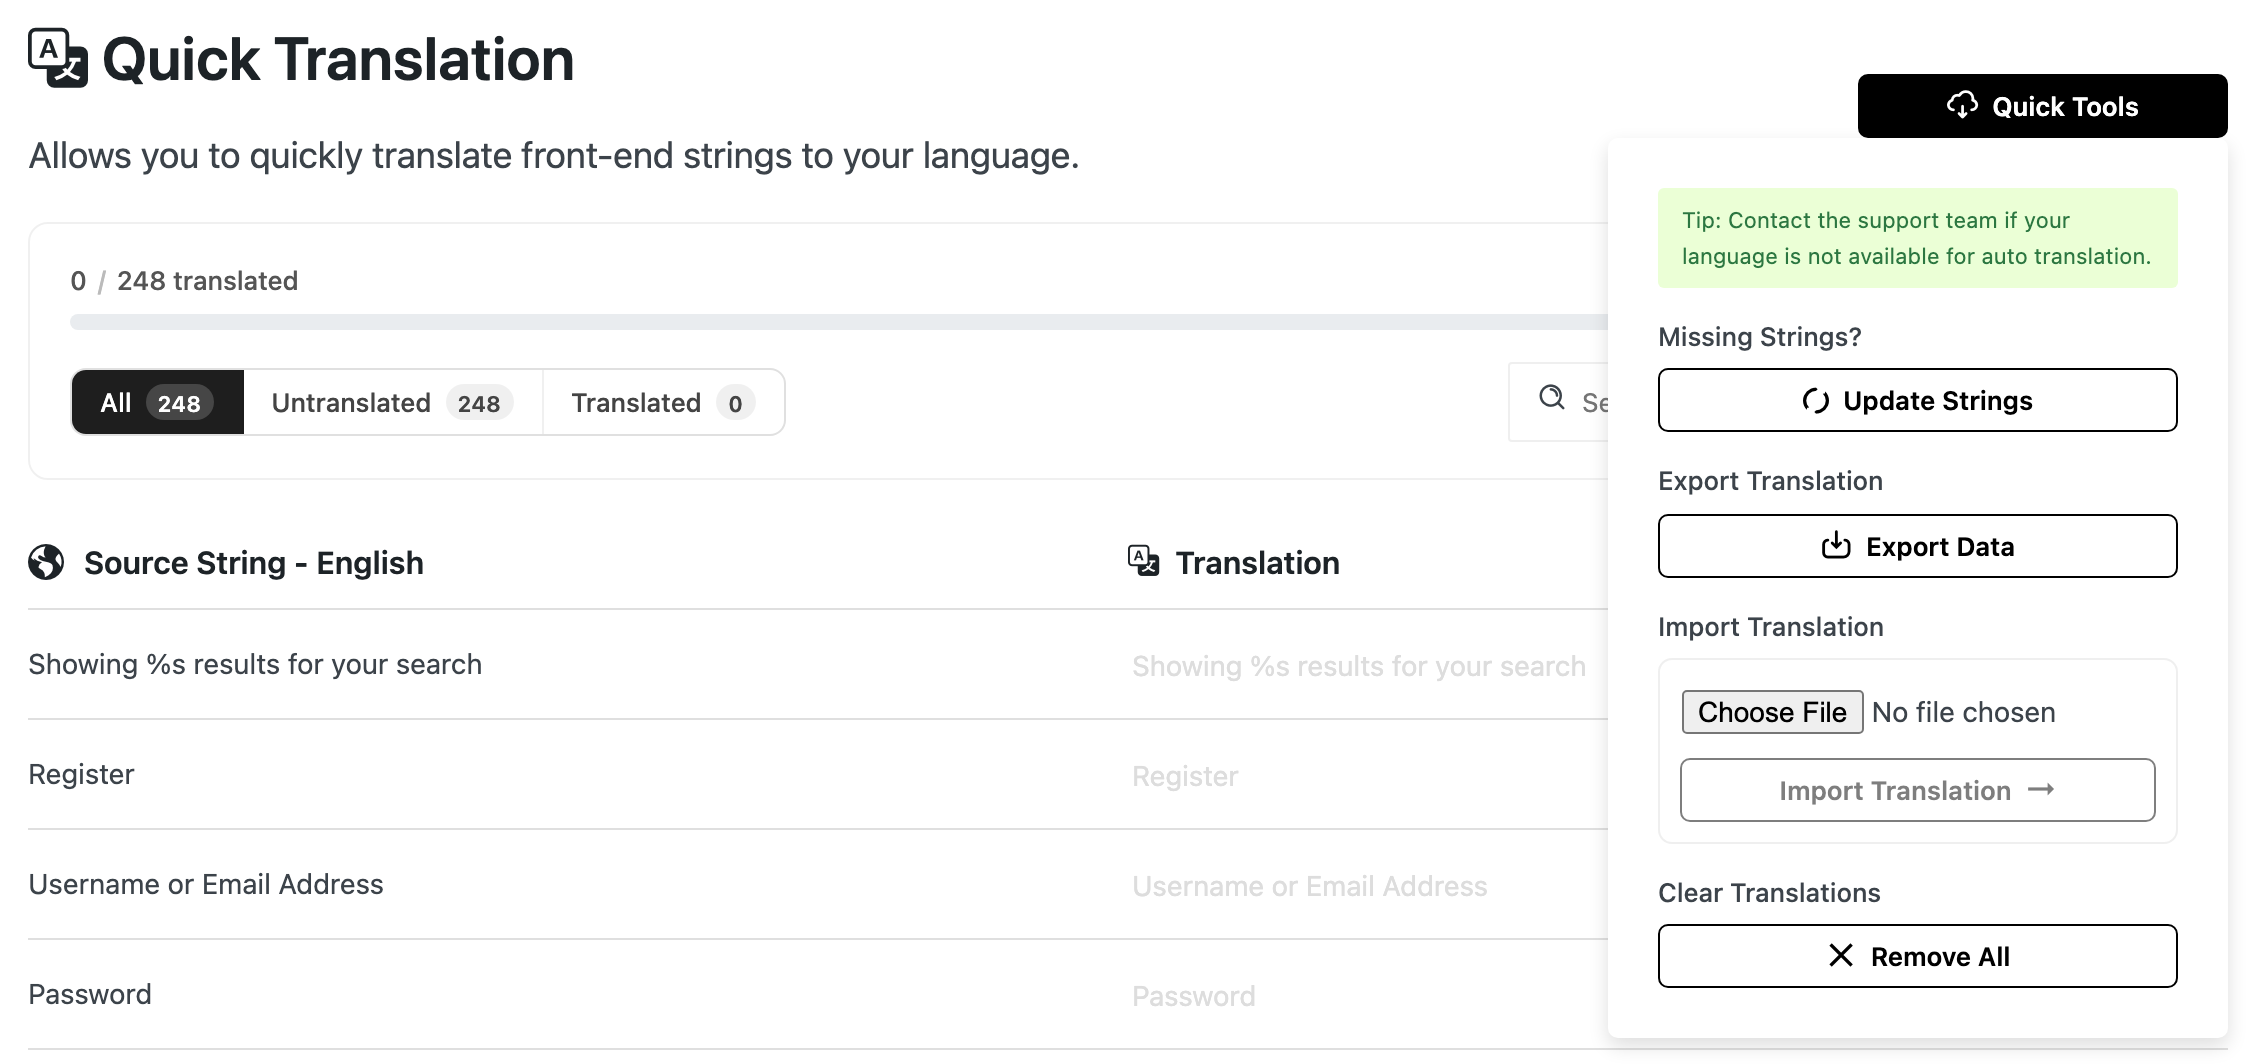
Task: Switch to the Untranslated tab
Action: [x=393, y=402]
